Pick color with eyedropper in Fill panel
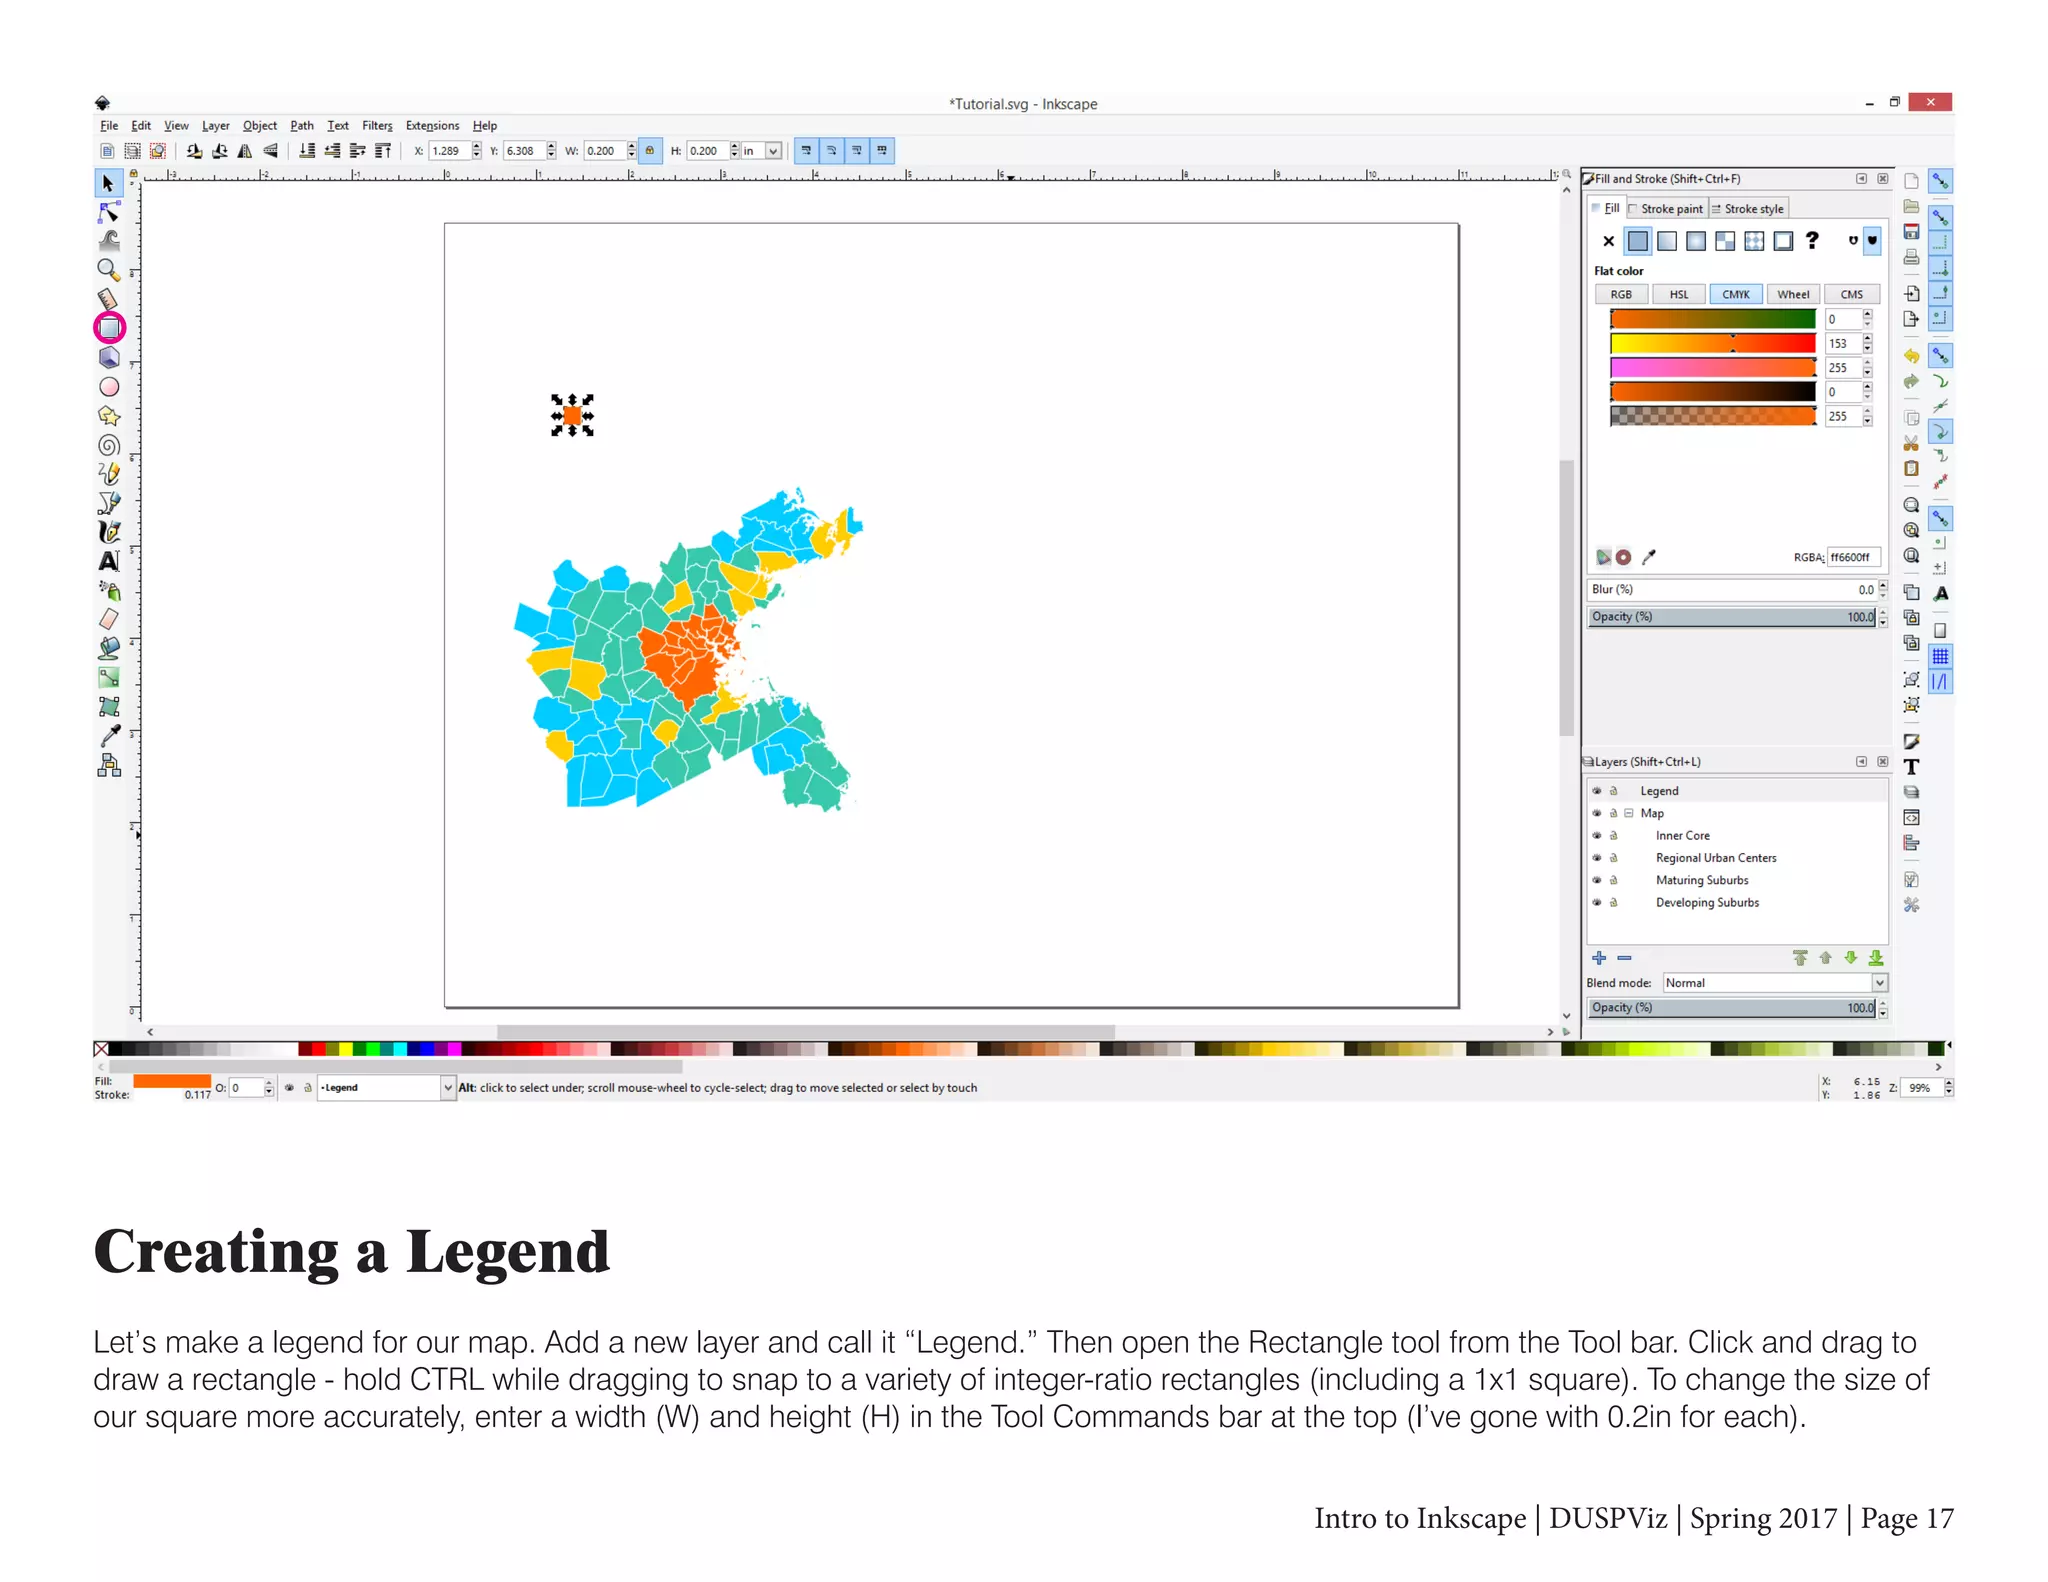The width and height of the screenshot is (2048, 1582). point(1649,557)
